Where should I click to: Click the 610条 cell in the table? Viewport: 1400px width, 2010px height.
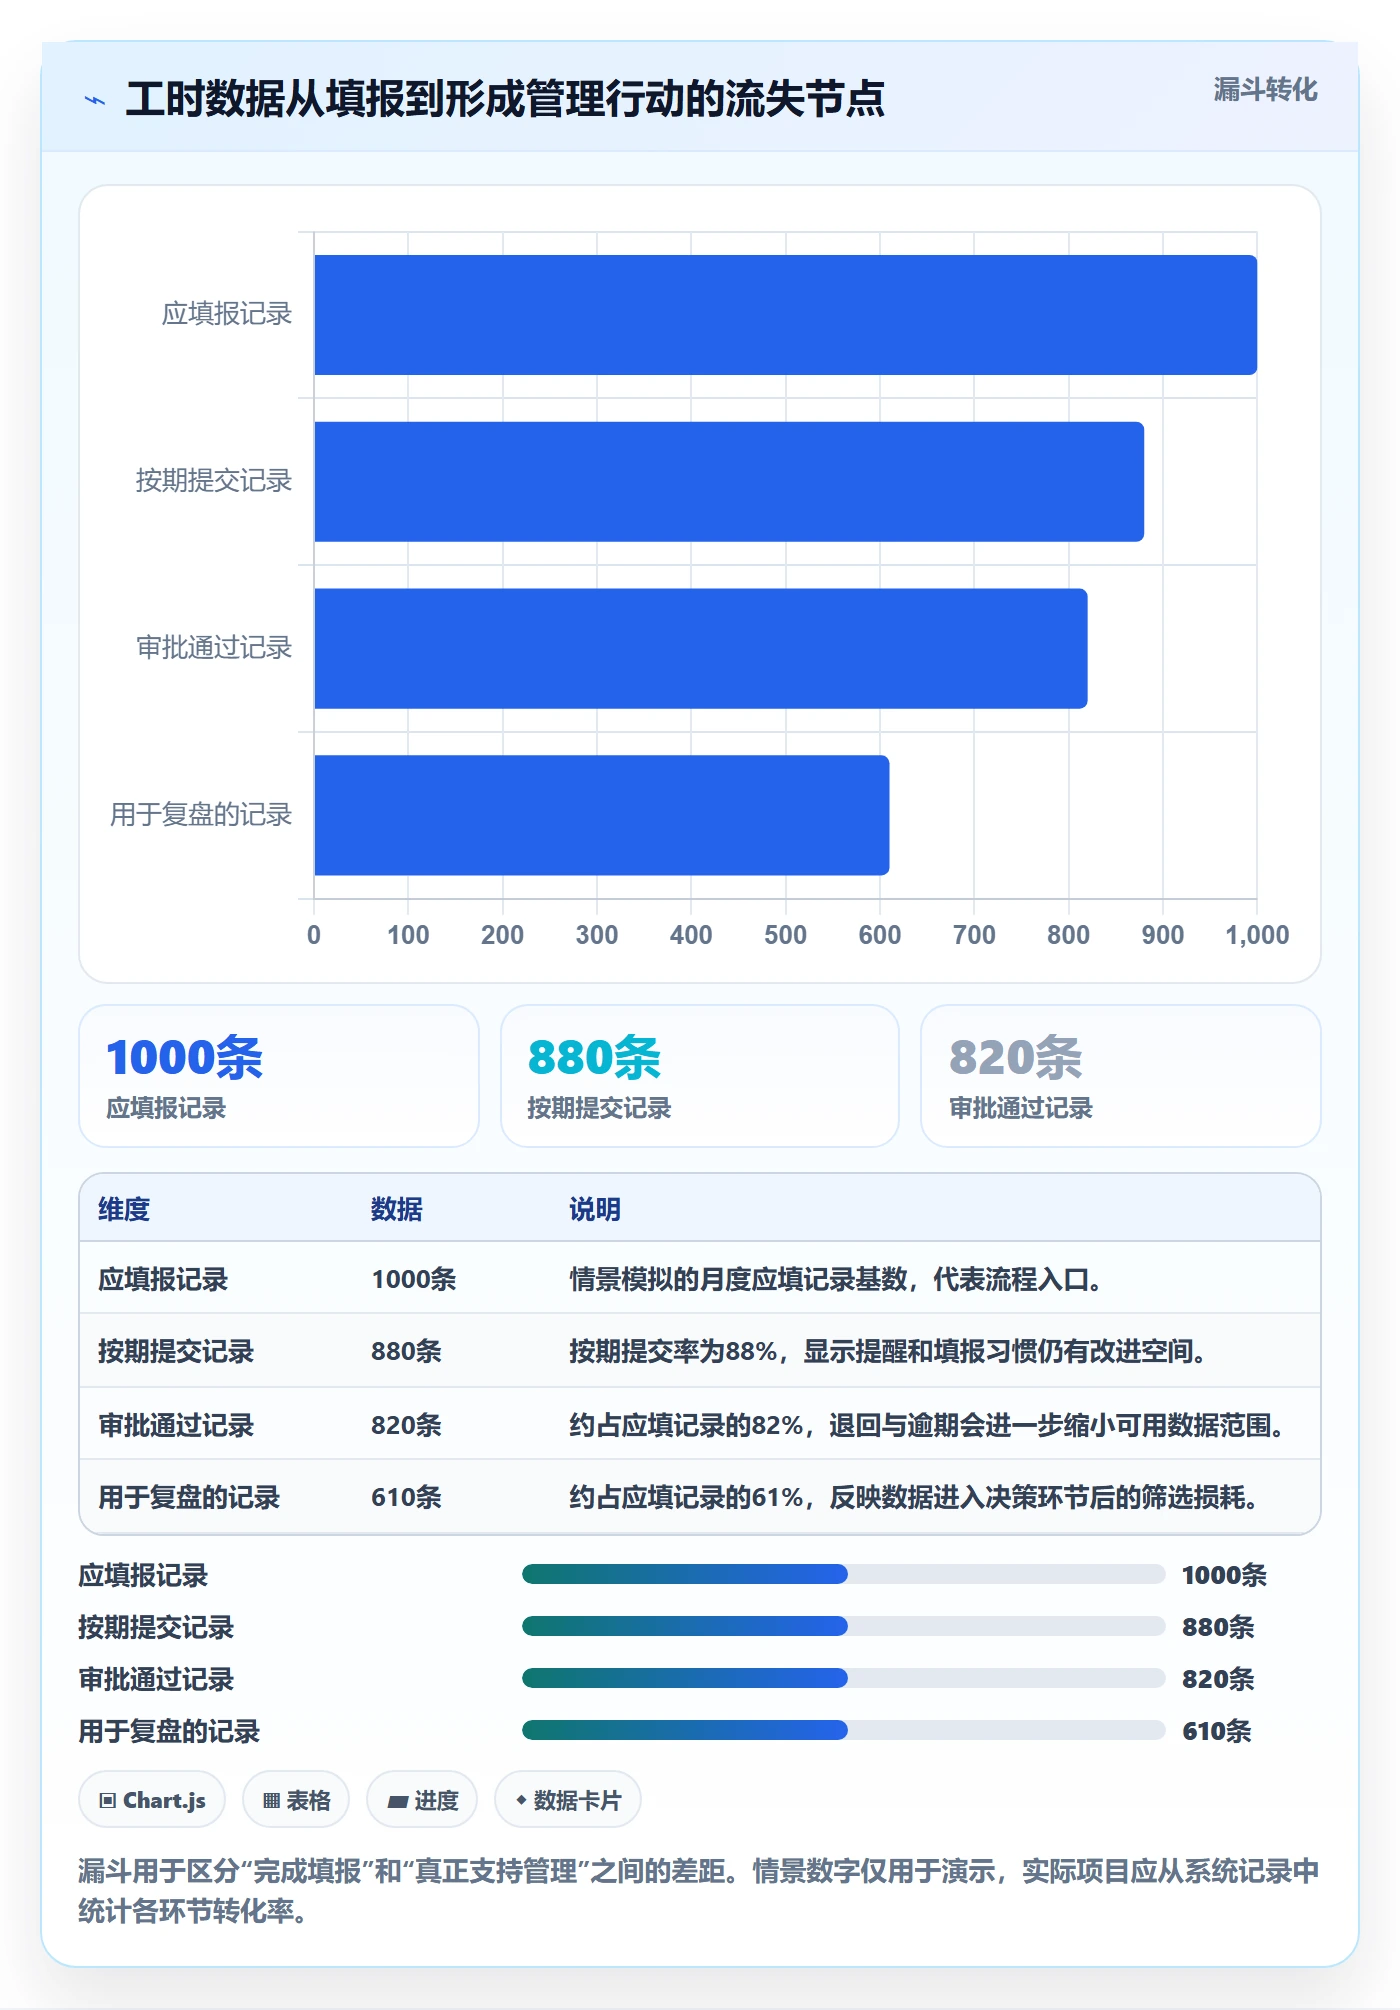406,1497
